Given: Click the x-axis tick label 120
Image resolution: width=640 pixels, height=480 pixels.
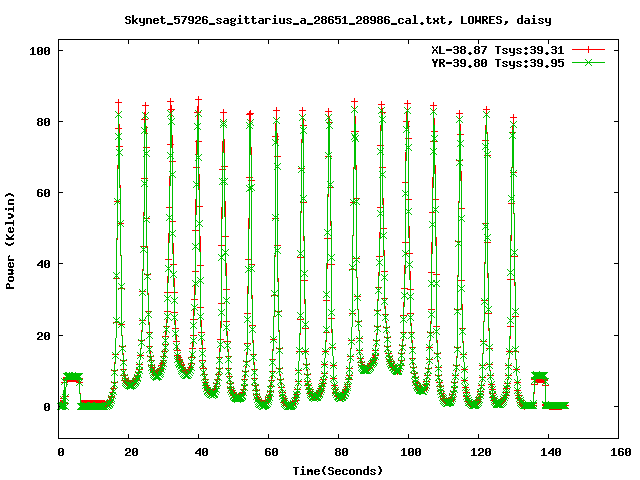Looking at the screenshot, I should (x=481, y=452).
